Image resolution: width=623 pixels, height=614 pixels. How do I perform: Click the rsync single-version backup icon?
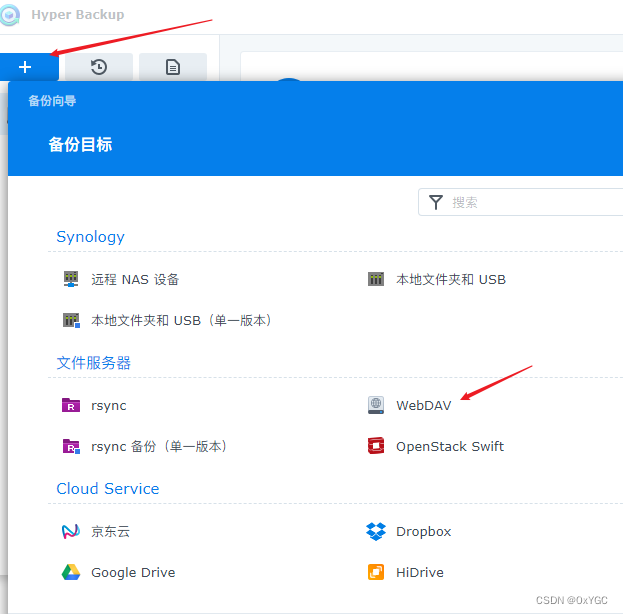click(72, 446)
